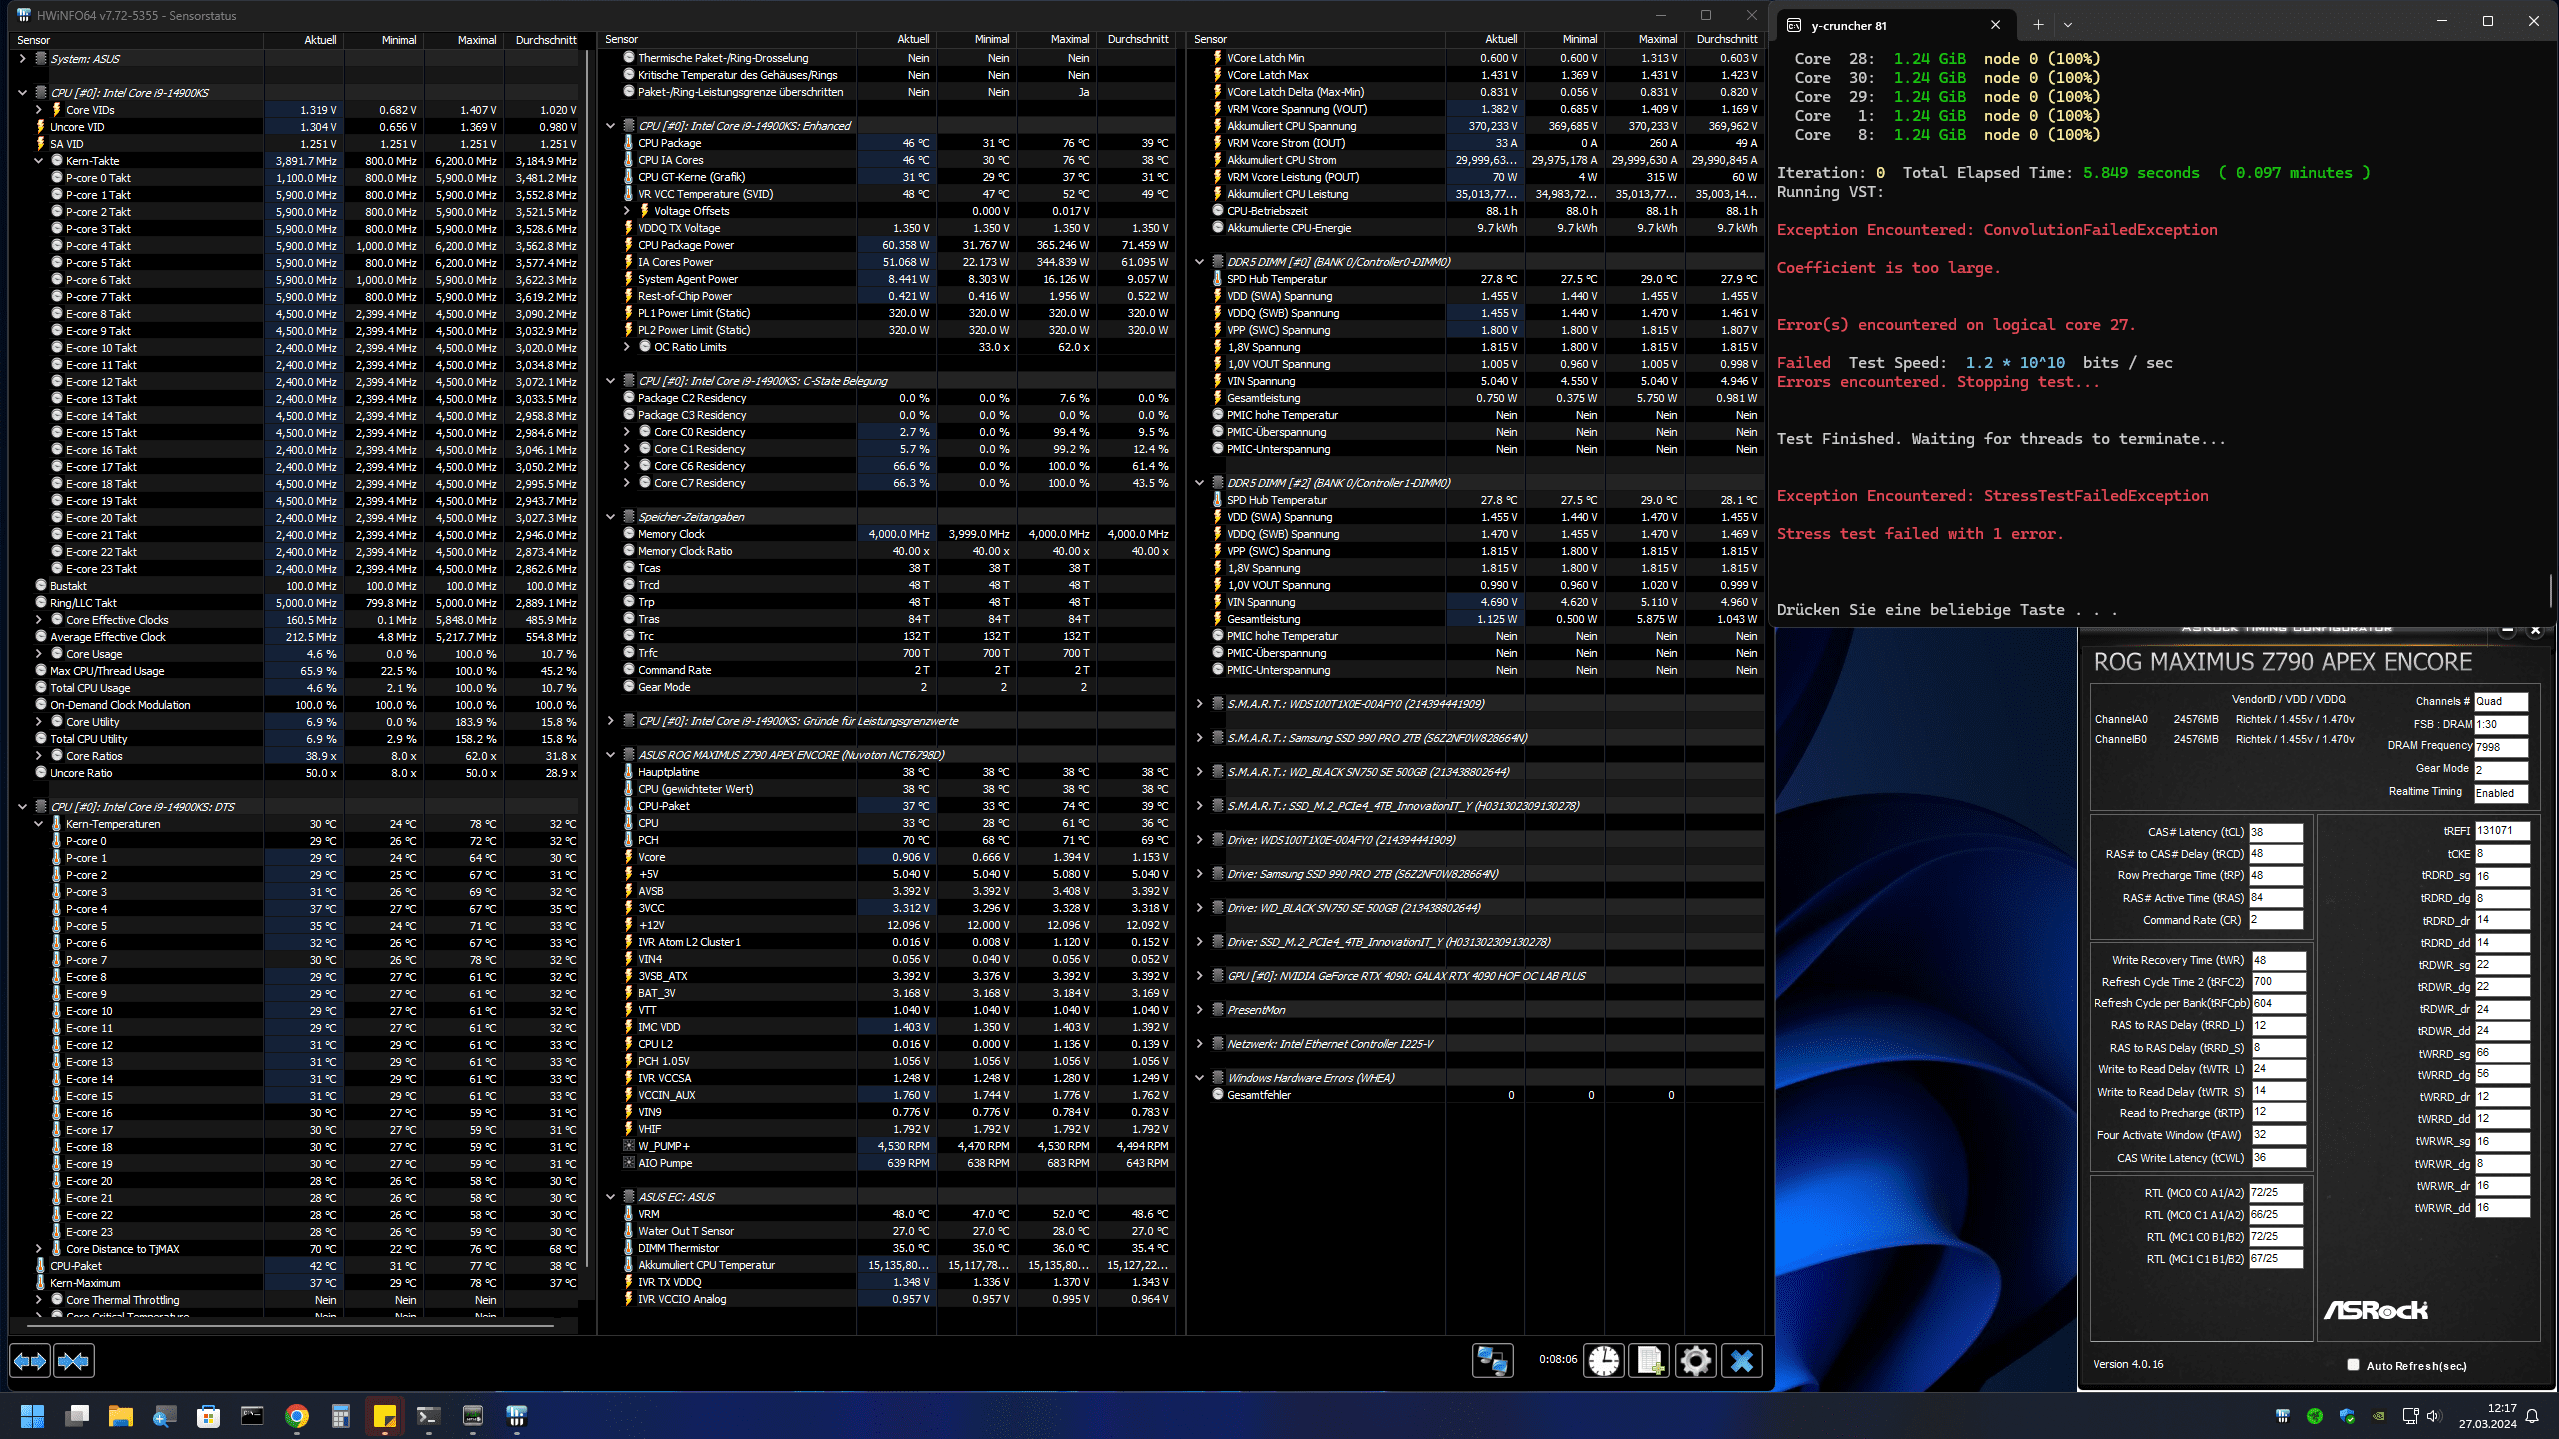This screenshot has width=2559, height=1439.
Task: Click the collapse columns arrows button
Action: [x=74, y=1361]
